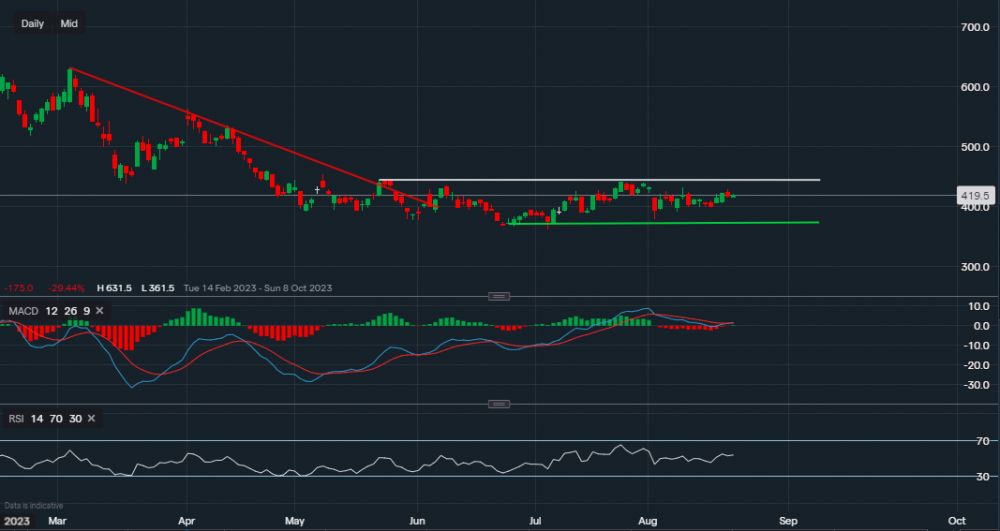Grab the resize handle above MACD panel
This screenshot has height=531, width=1000.
[x=498, y=296]
